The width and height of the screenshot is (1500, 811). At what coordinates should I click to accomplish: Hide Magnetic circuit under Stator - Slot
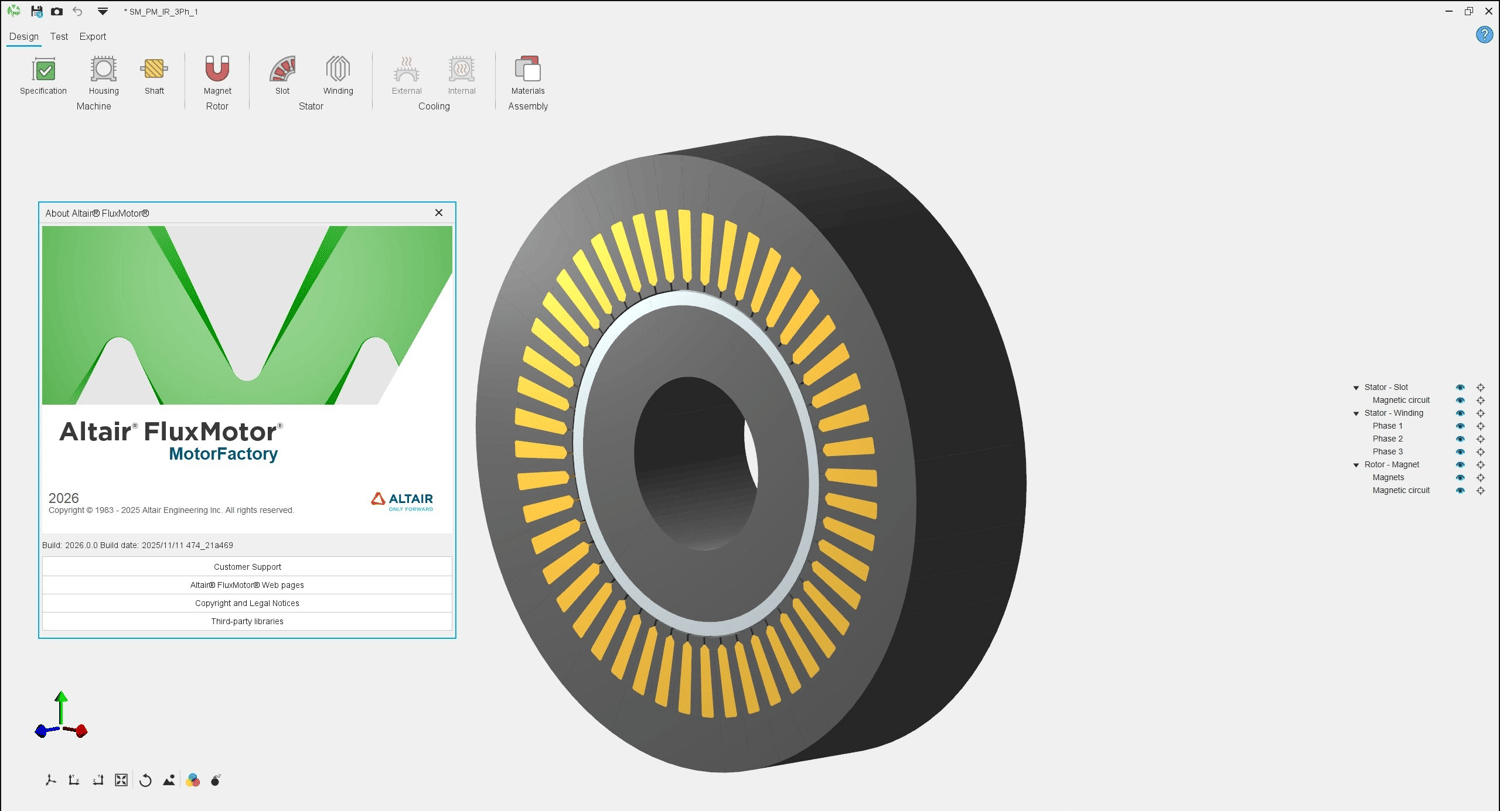click(x=1460, y=400)
